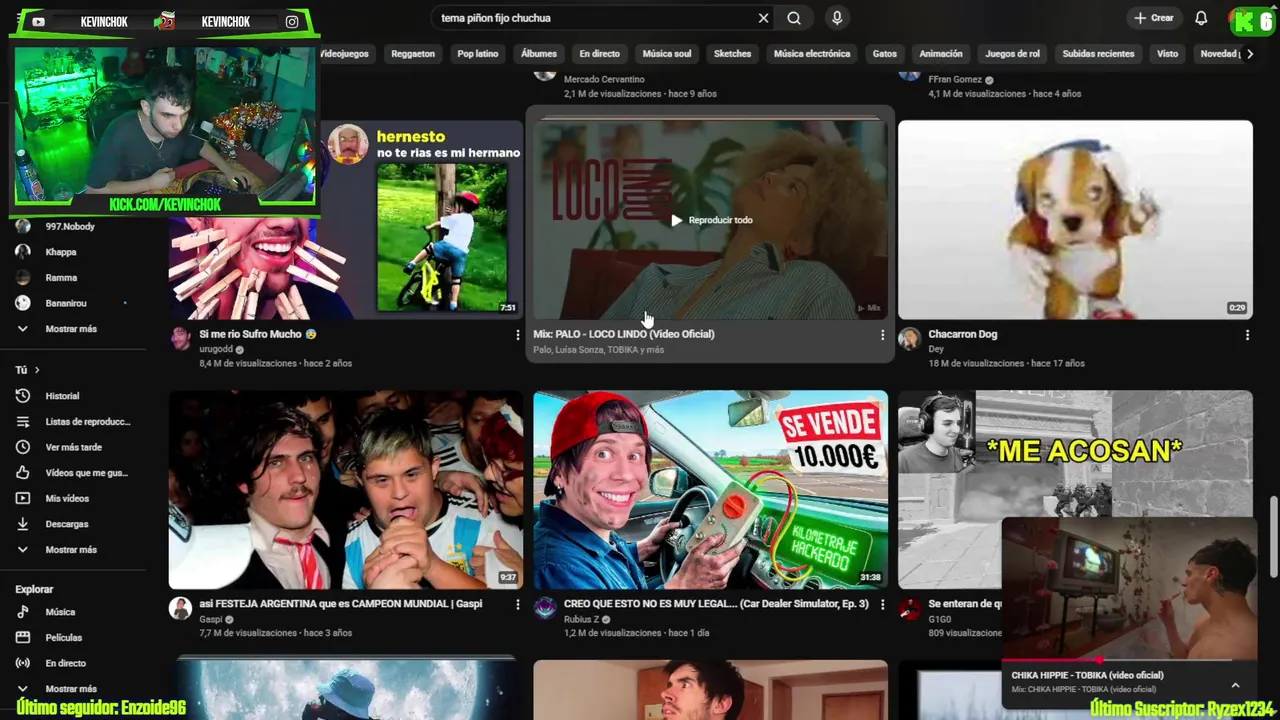Screen dimensions: 1280x720
Task: Open the Chacarron Dog thumbnail
Action: point(1075,220)
